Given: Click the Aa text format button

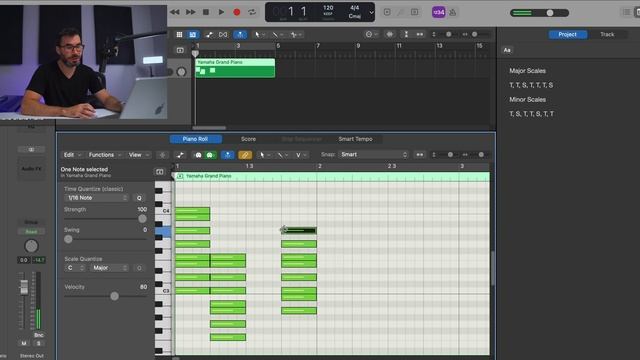Looking at the screenshot, I should click(507, 50).
